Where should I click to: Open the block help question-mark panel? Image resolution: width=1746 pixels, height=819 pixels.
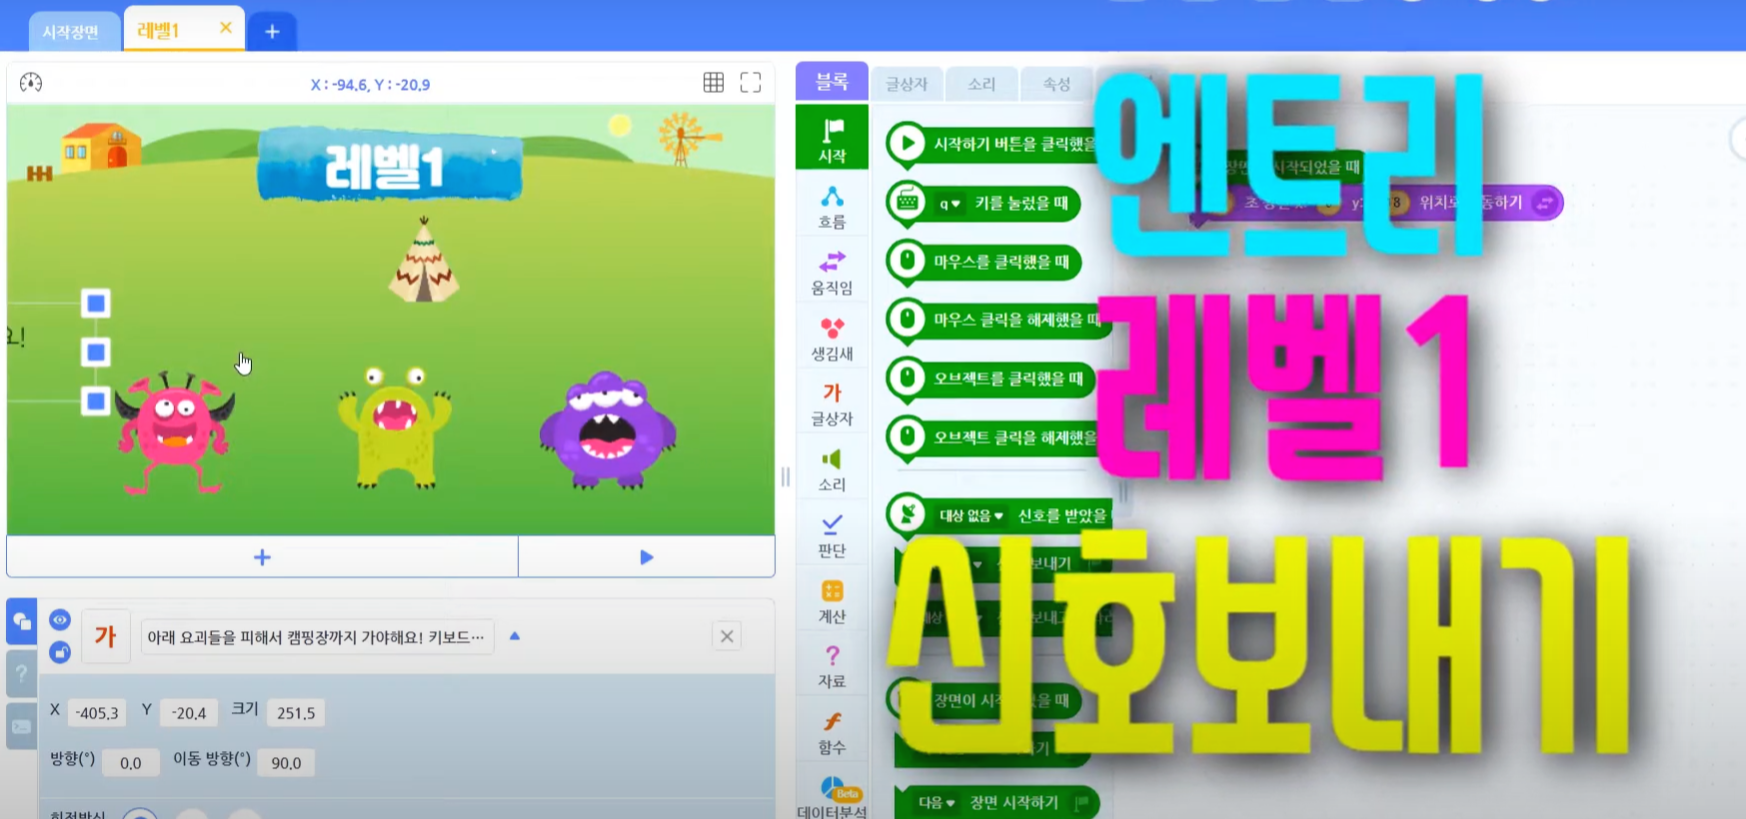click(x=21, y=674)
